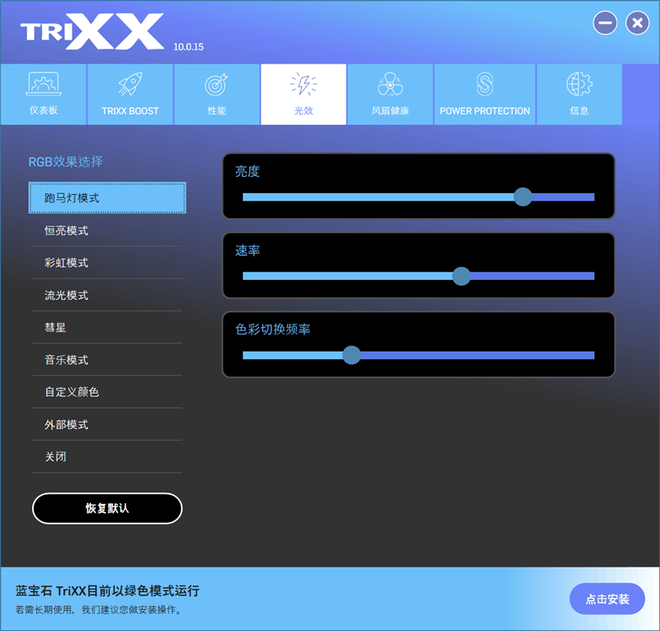660x631 pixels.
Task: Choose 恒亮模式 lighting effect
Action: (107, 231)
